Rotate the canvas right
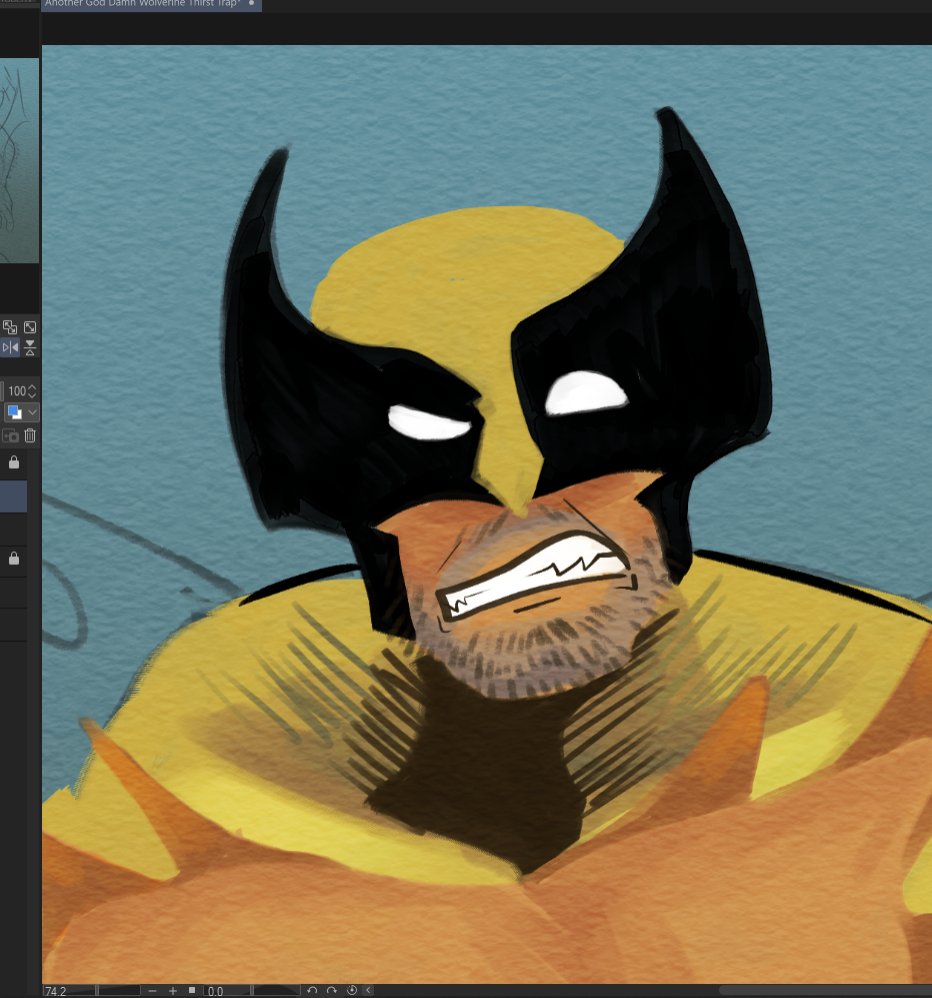The width and height of the screenshot is (932, 998). [332, 990]
